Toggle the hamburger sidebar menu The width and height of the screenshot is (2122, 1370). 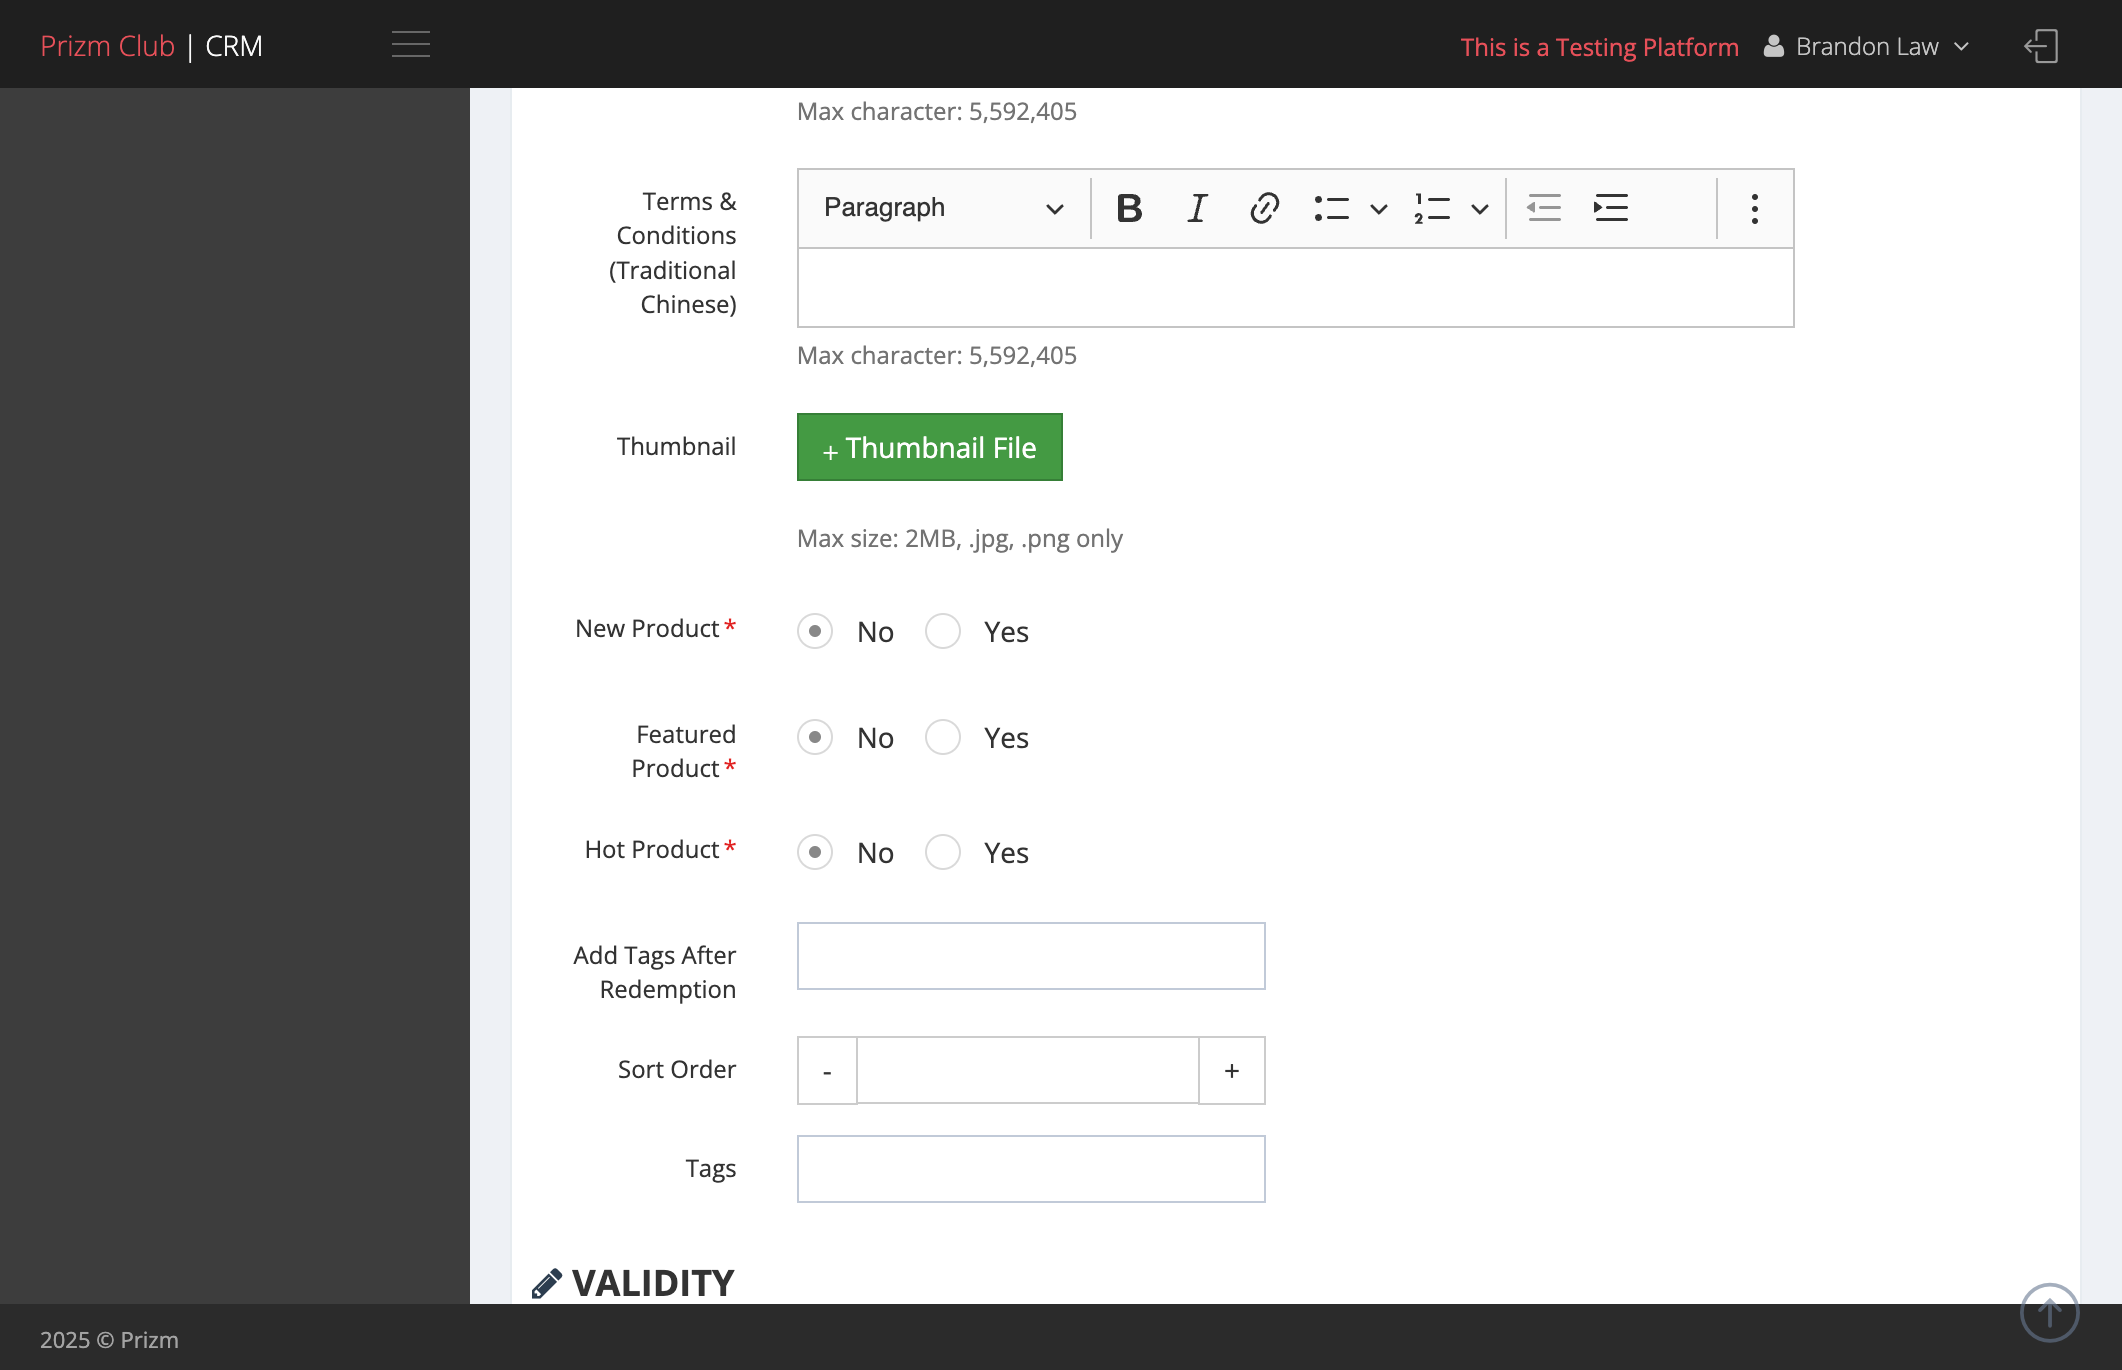click(411, 44)
